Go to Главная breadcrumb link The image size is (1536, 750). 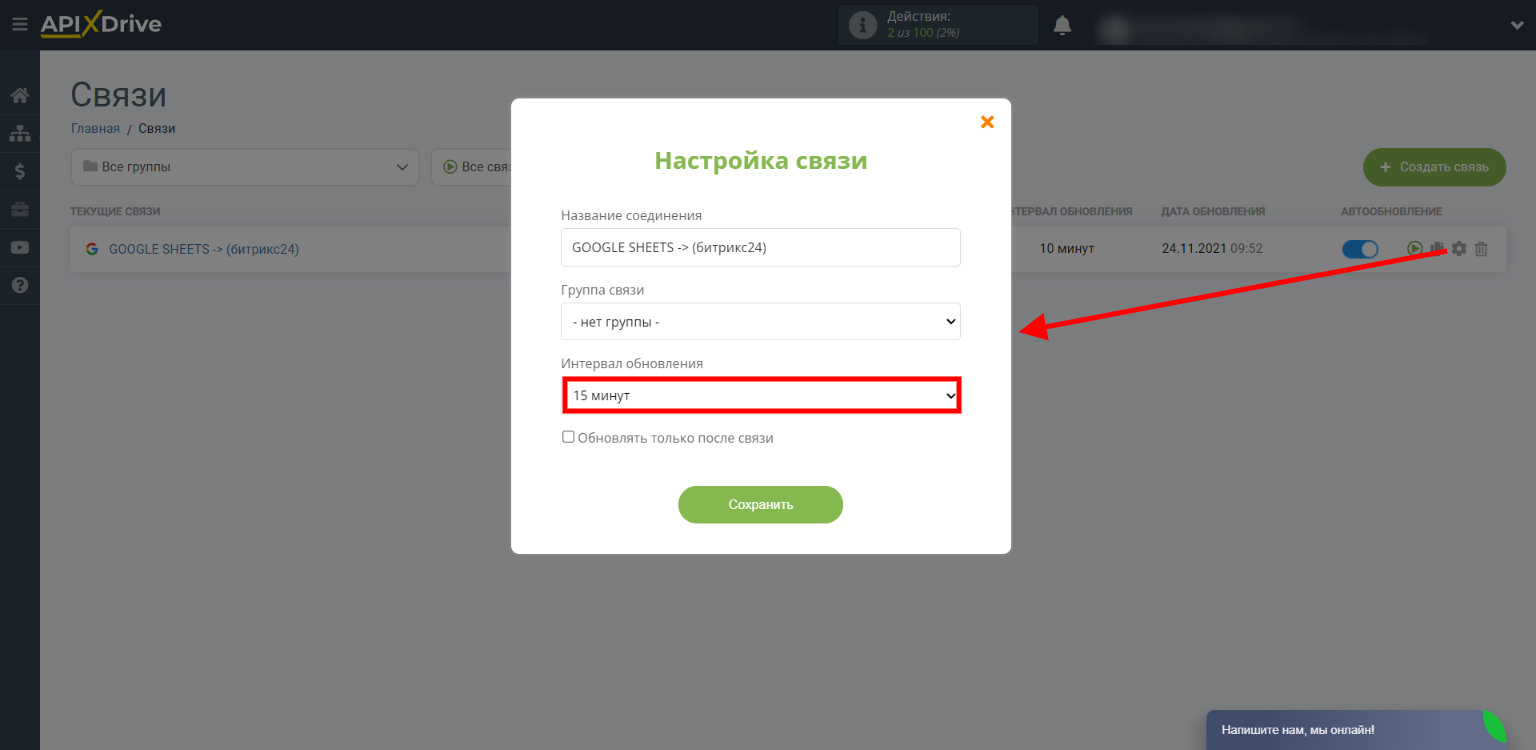pyautogui.click(x=95, y=129)
